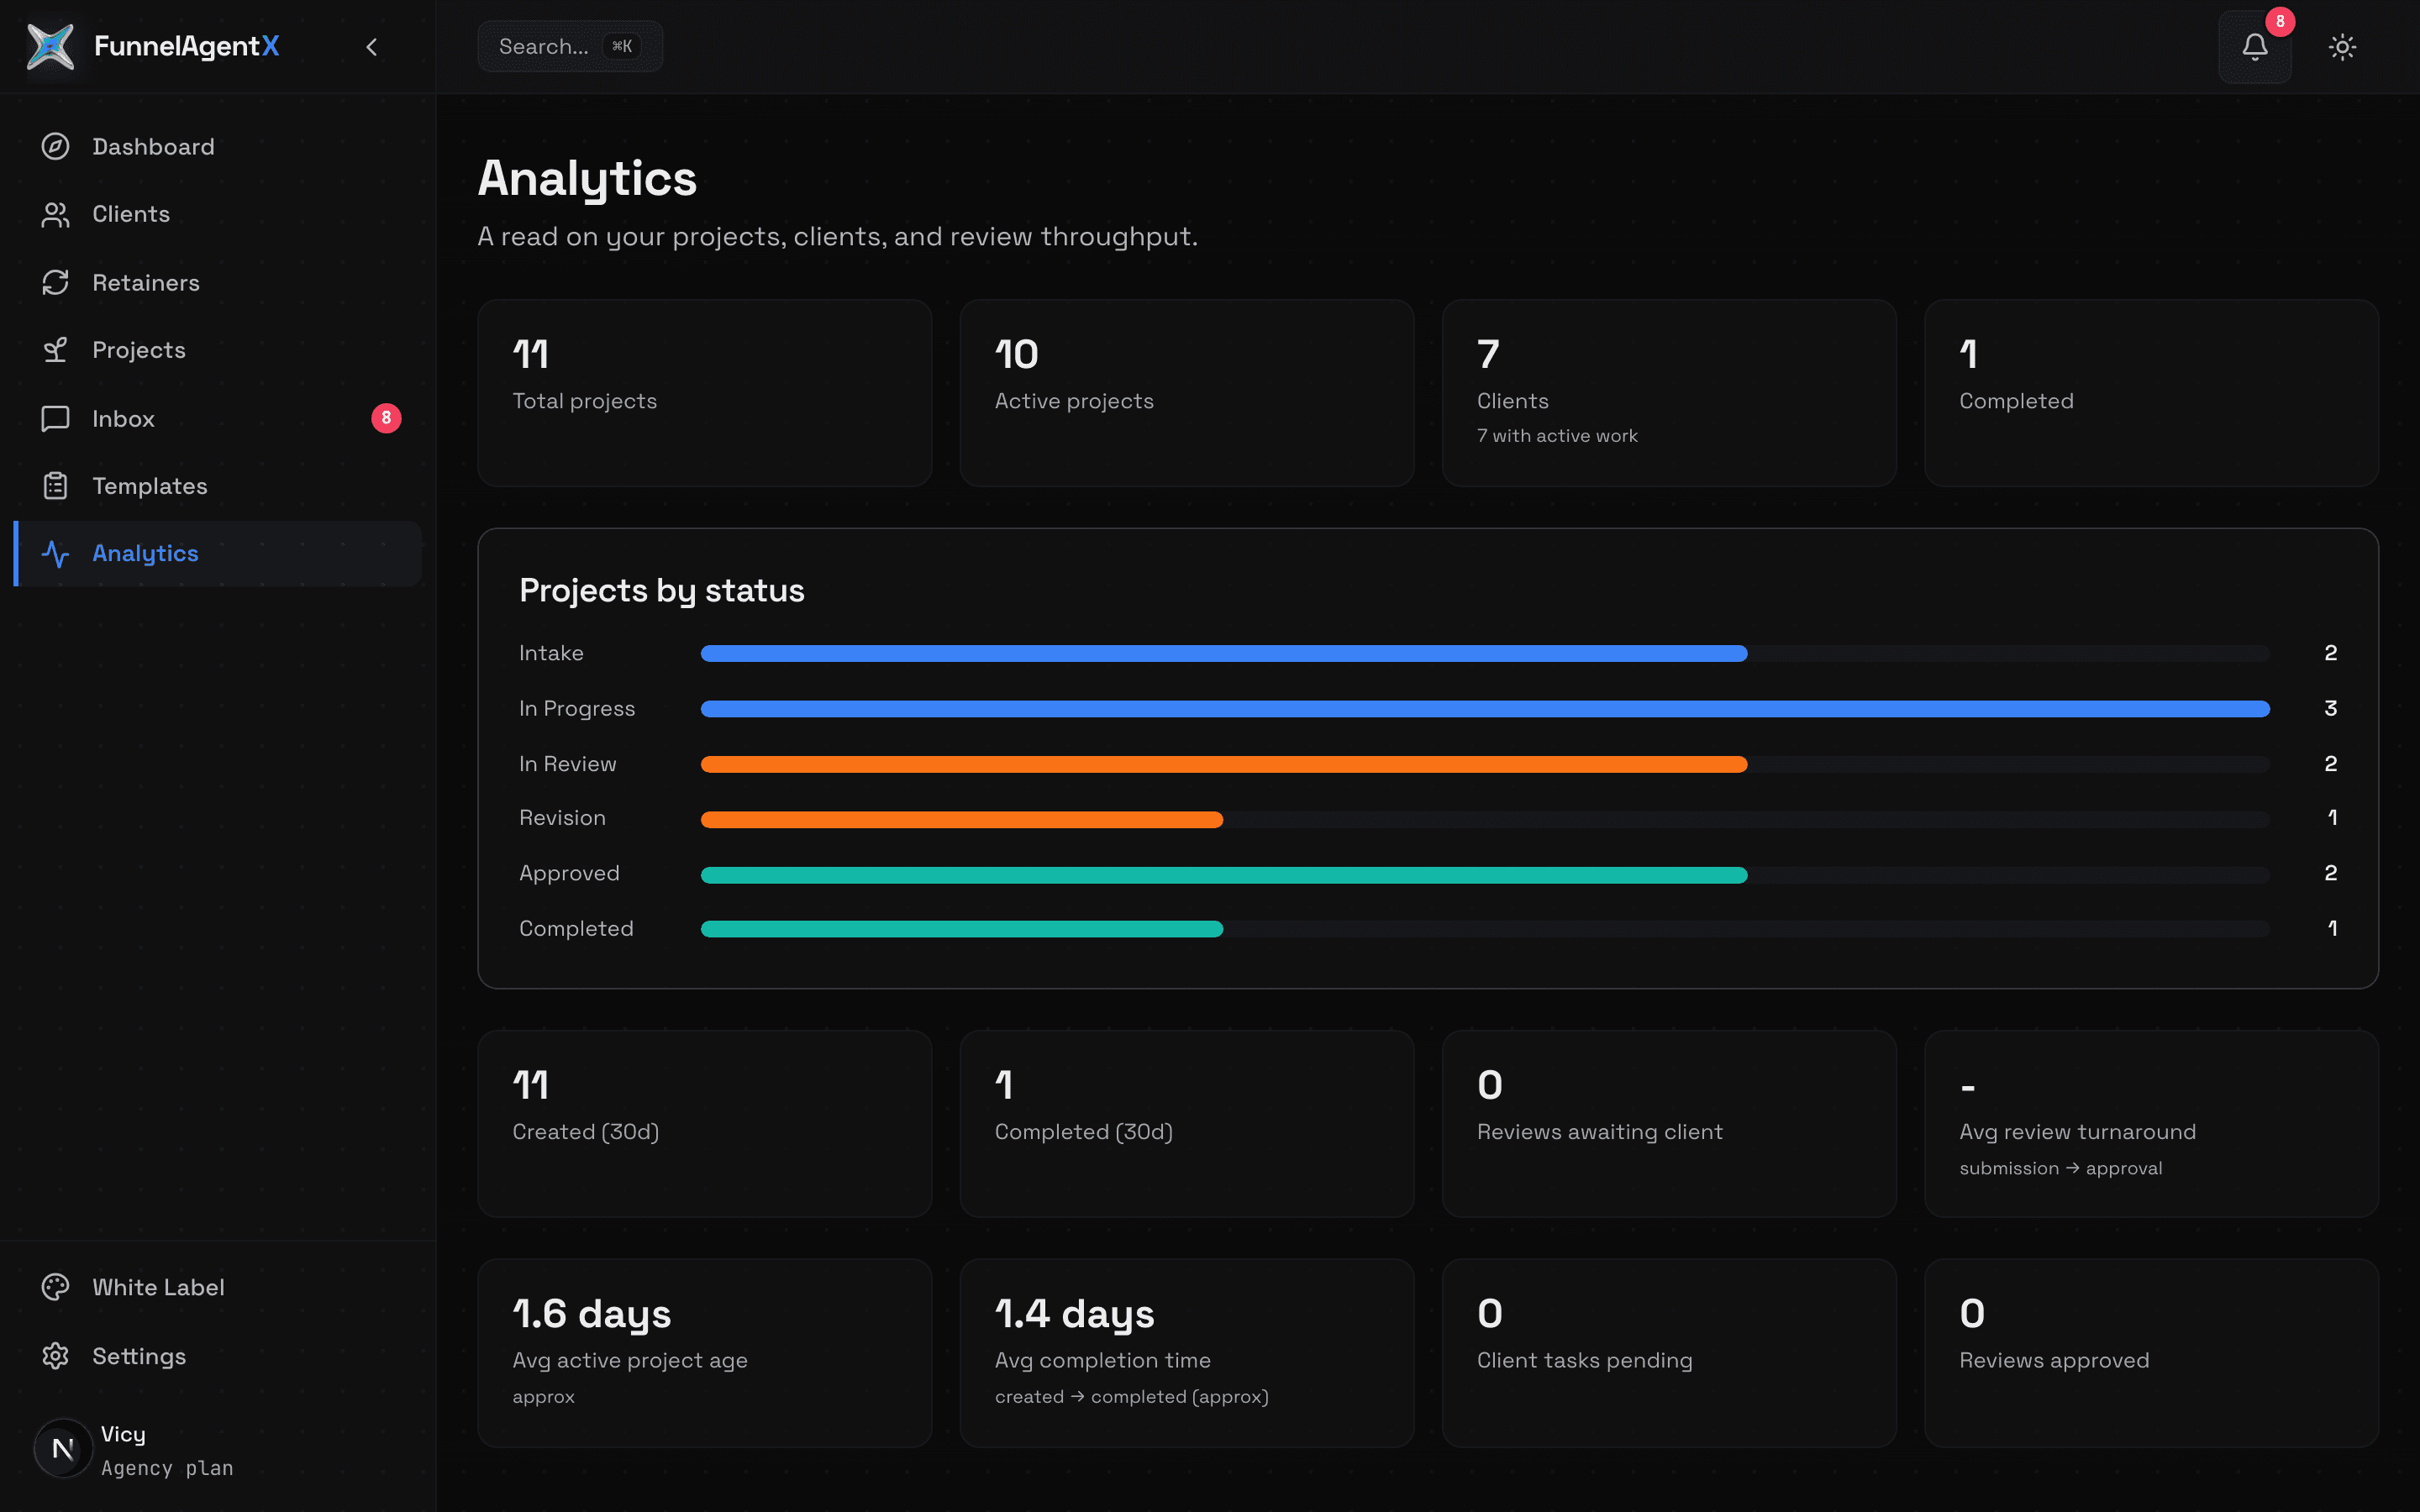Click the 'Client tasks pending' label
Screen dimensions: 2420x1512
pos(1584,1360)
